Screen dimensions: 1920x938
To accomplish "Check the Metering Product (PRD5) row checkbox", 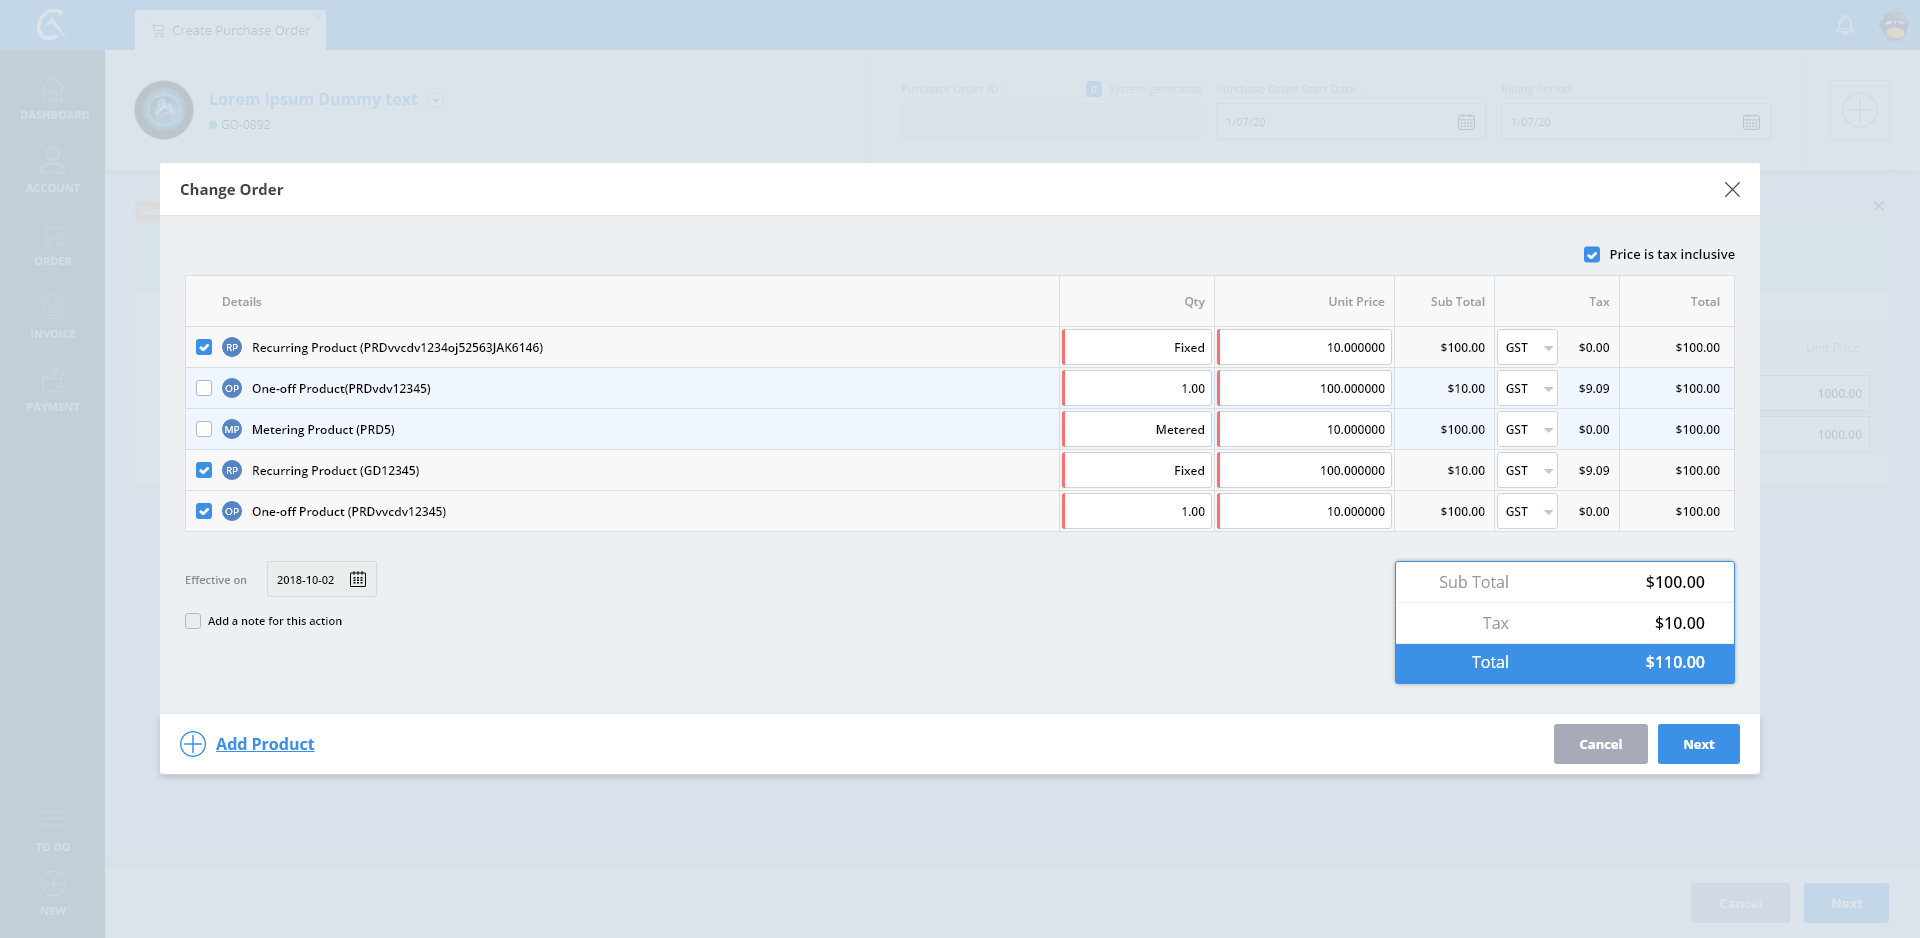I will (x=204, y=430).
